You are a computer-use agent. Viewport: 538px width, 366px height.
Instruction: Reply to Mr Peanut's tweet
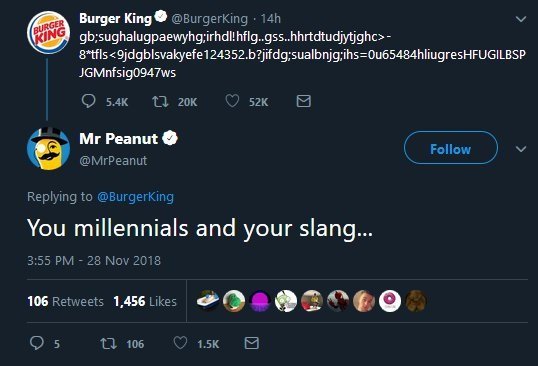37,343
